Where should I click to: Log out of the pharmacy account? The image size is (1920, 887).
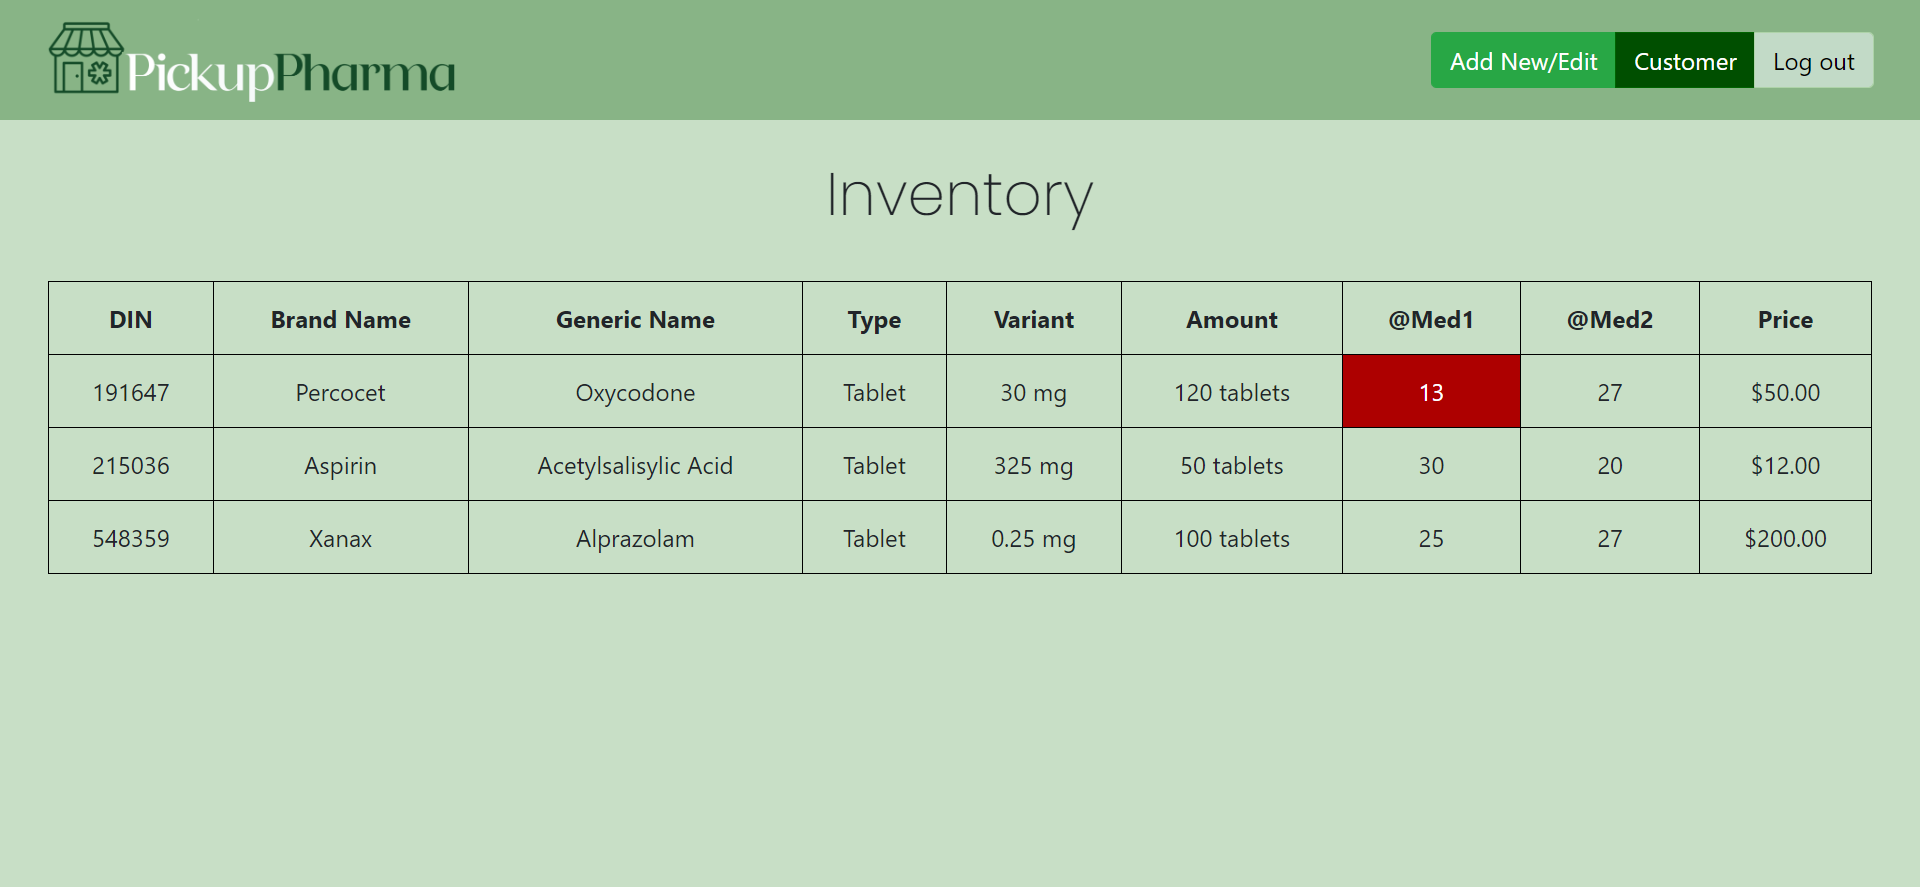[x=1813, y=61]
